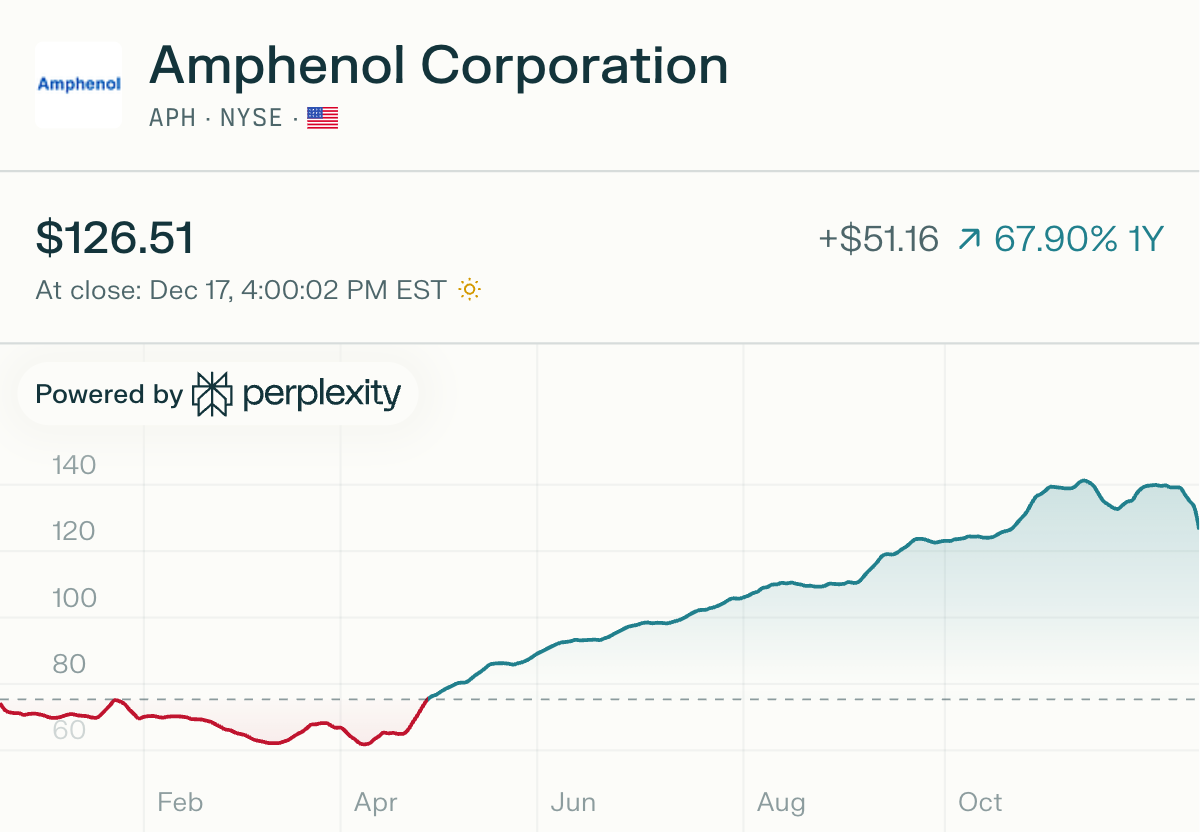Viewport: 1200px width, 832px height.
Task: Click the Powered by Perplexity badge
Action: [x=217, y=394]
